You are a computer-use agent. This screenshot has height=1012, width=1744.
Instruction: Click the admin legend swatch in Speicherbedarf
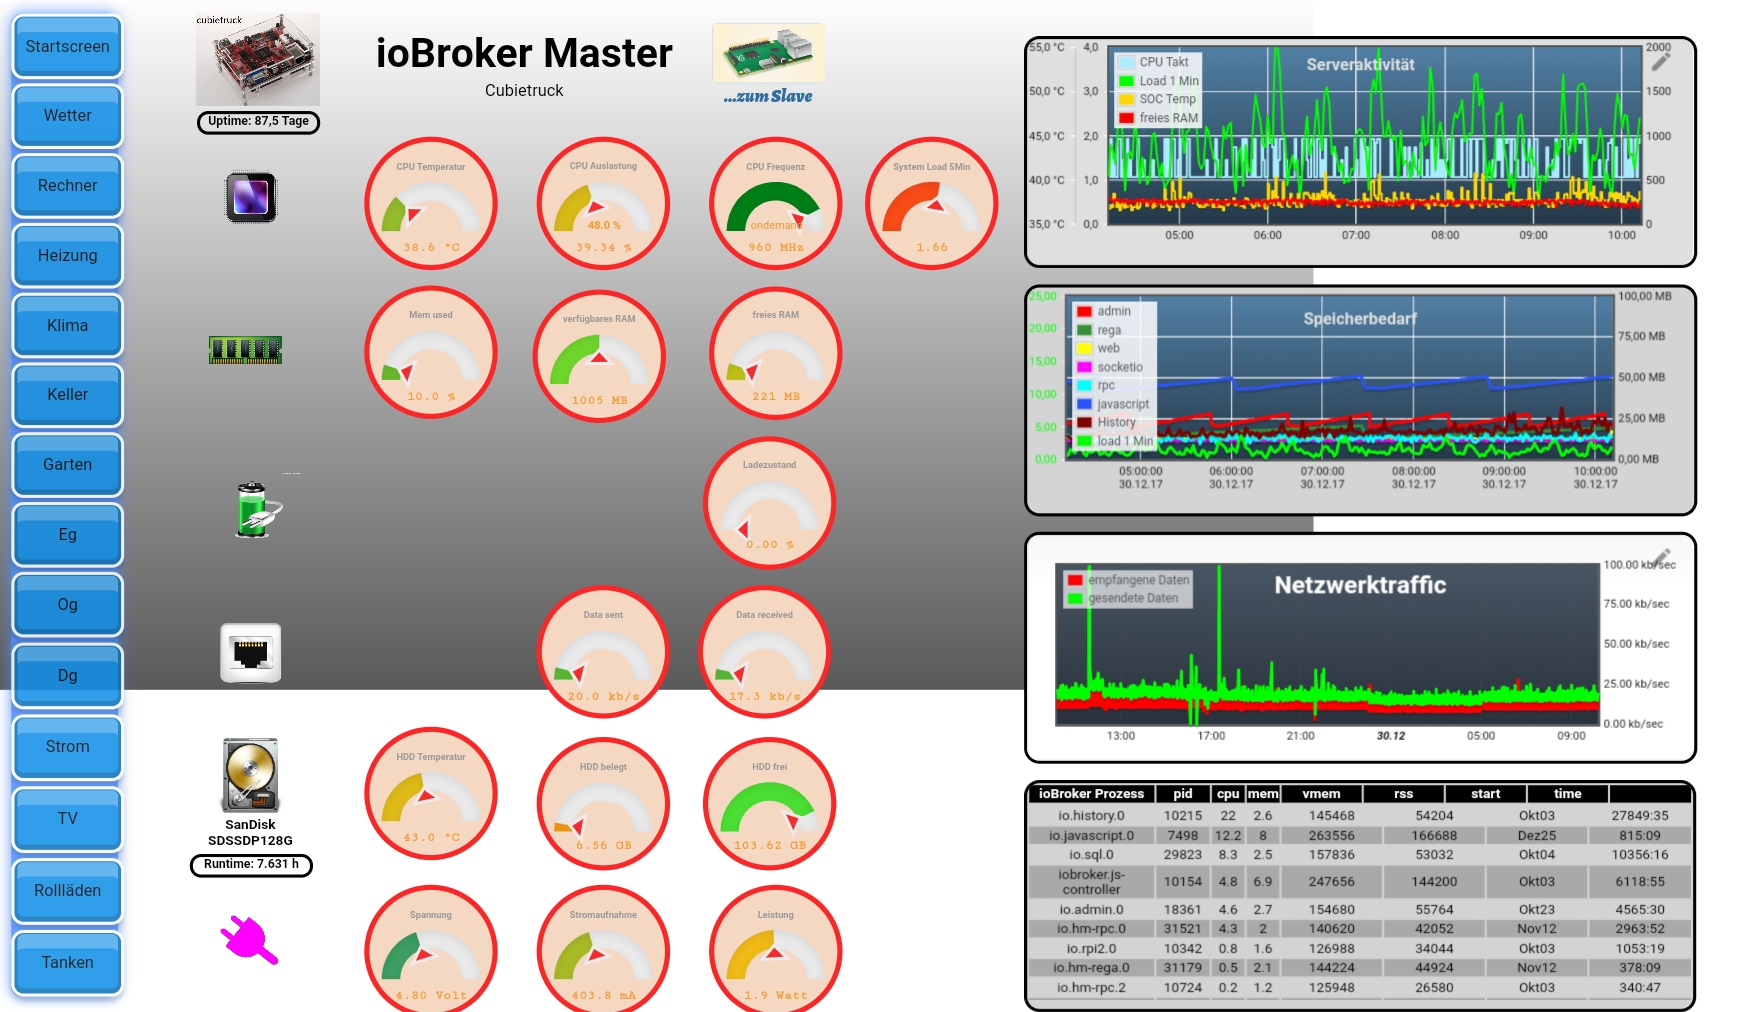[x=1084, y=311]
